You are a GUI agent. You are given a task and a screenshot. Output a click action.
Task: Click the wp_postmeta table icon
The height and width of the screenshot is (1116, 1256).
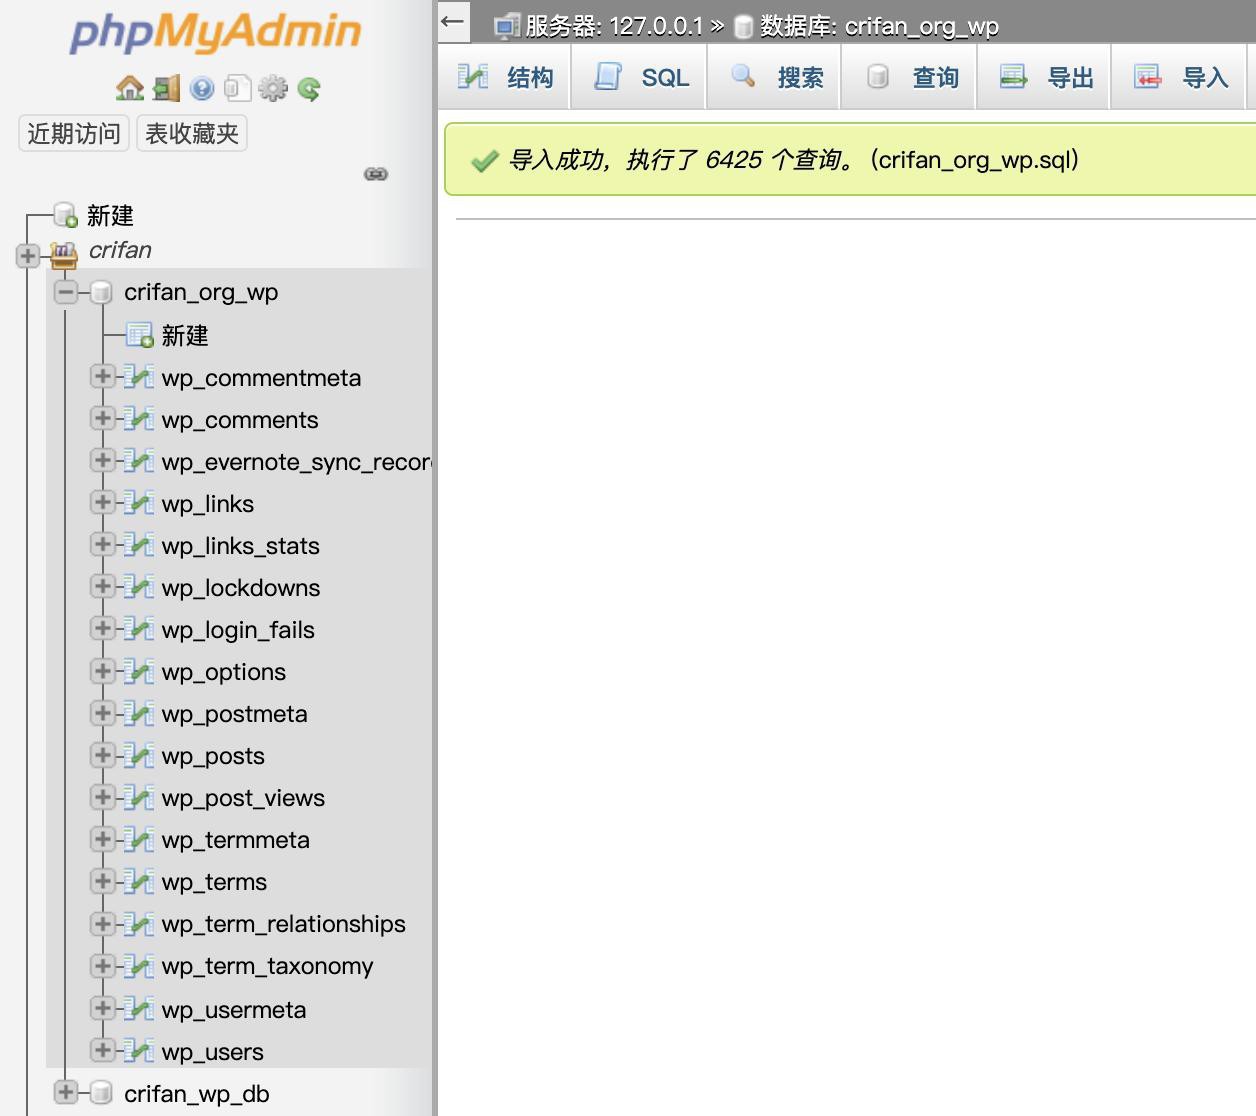pos(139,713)
